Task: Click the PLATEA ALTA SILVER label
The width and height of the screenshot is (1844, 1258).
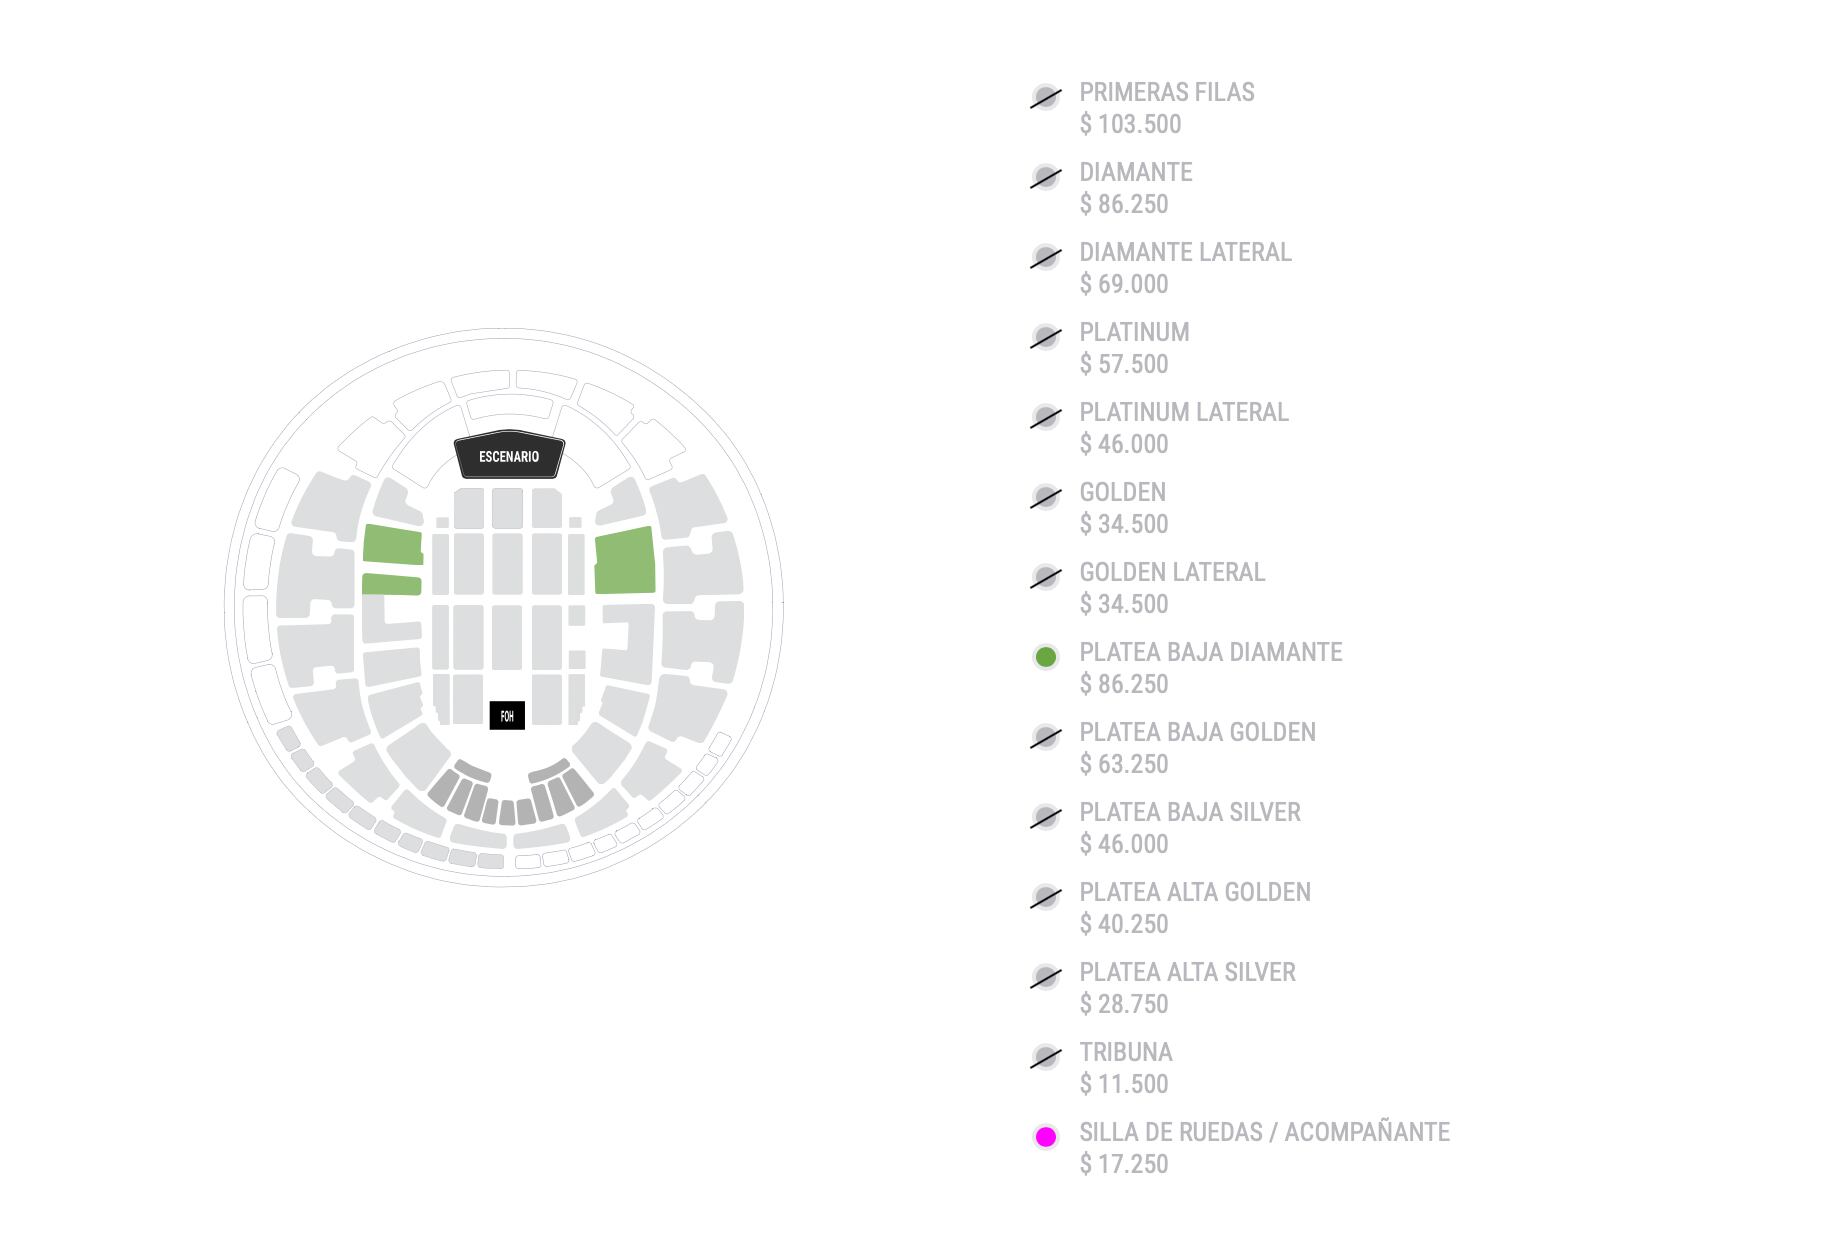Action: tap(1186, 972)
